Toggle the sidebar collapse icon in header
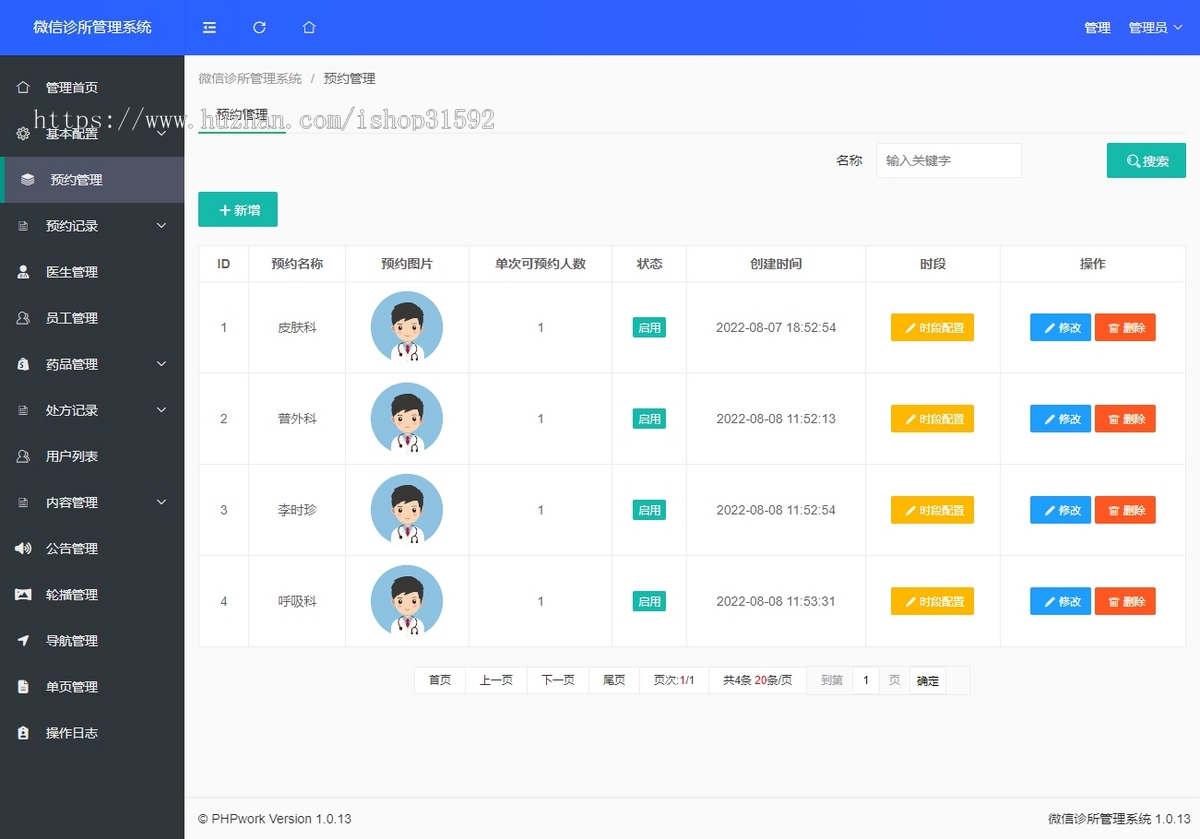This screenshot has height=839, width=1200. click(209, 28)
